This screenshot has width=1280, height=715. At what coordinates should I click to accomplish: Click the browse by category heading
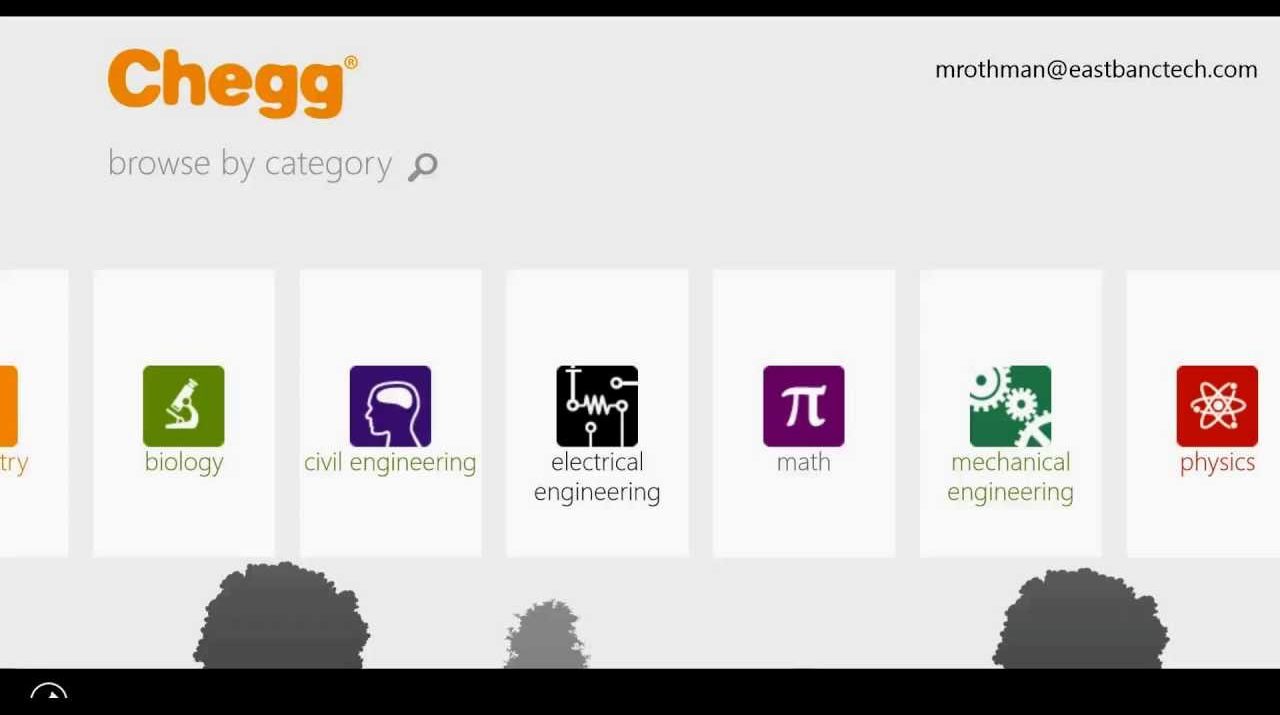coord(250,164)
